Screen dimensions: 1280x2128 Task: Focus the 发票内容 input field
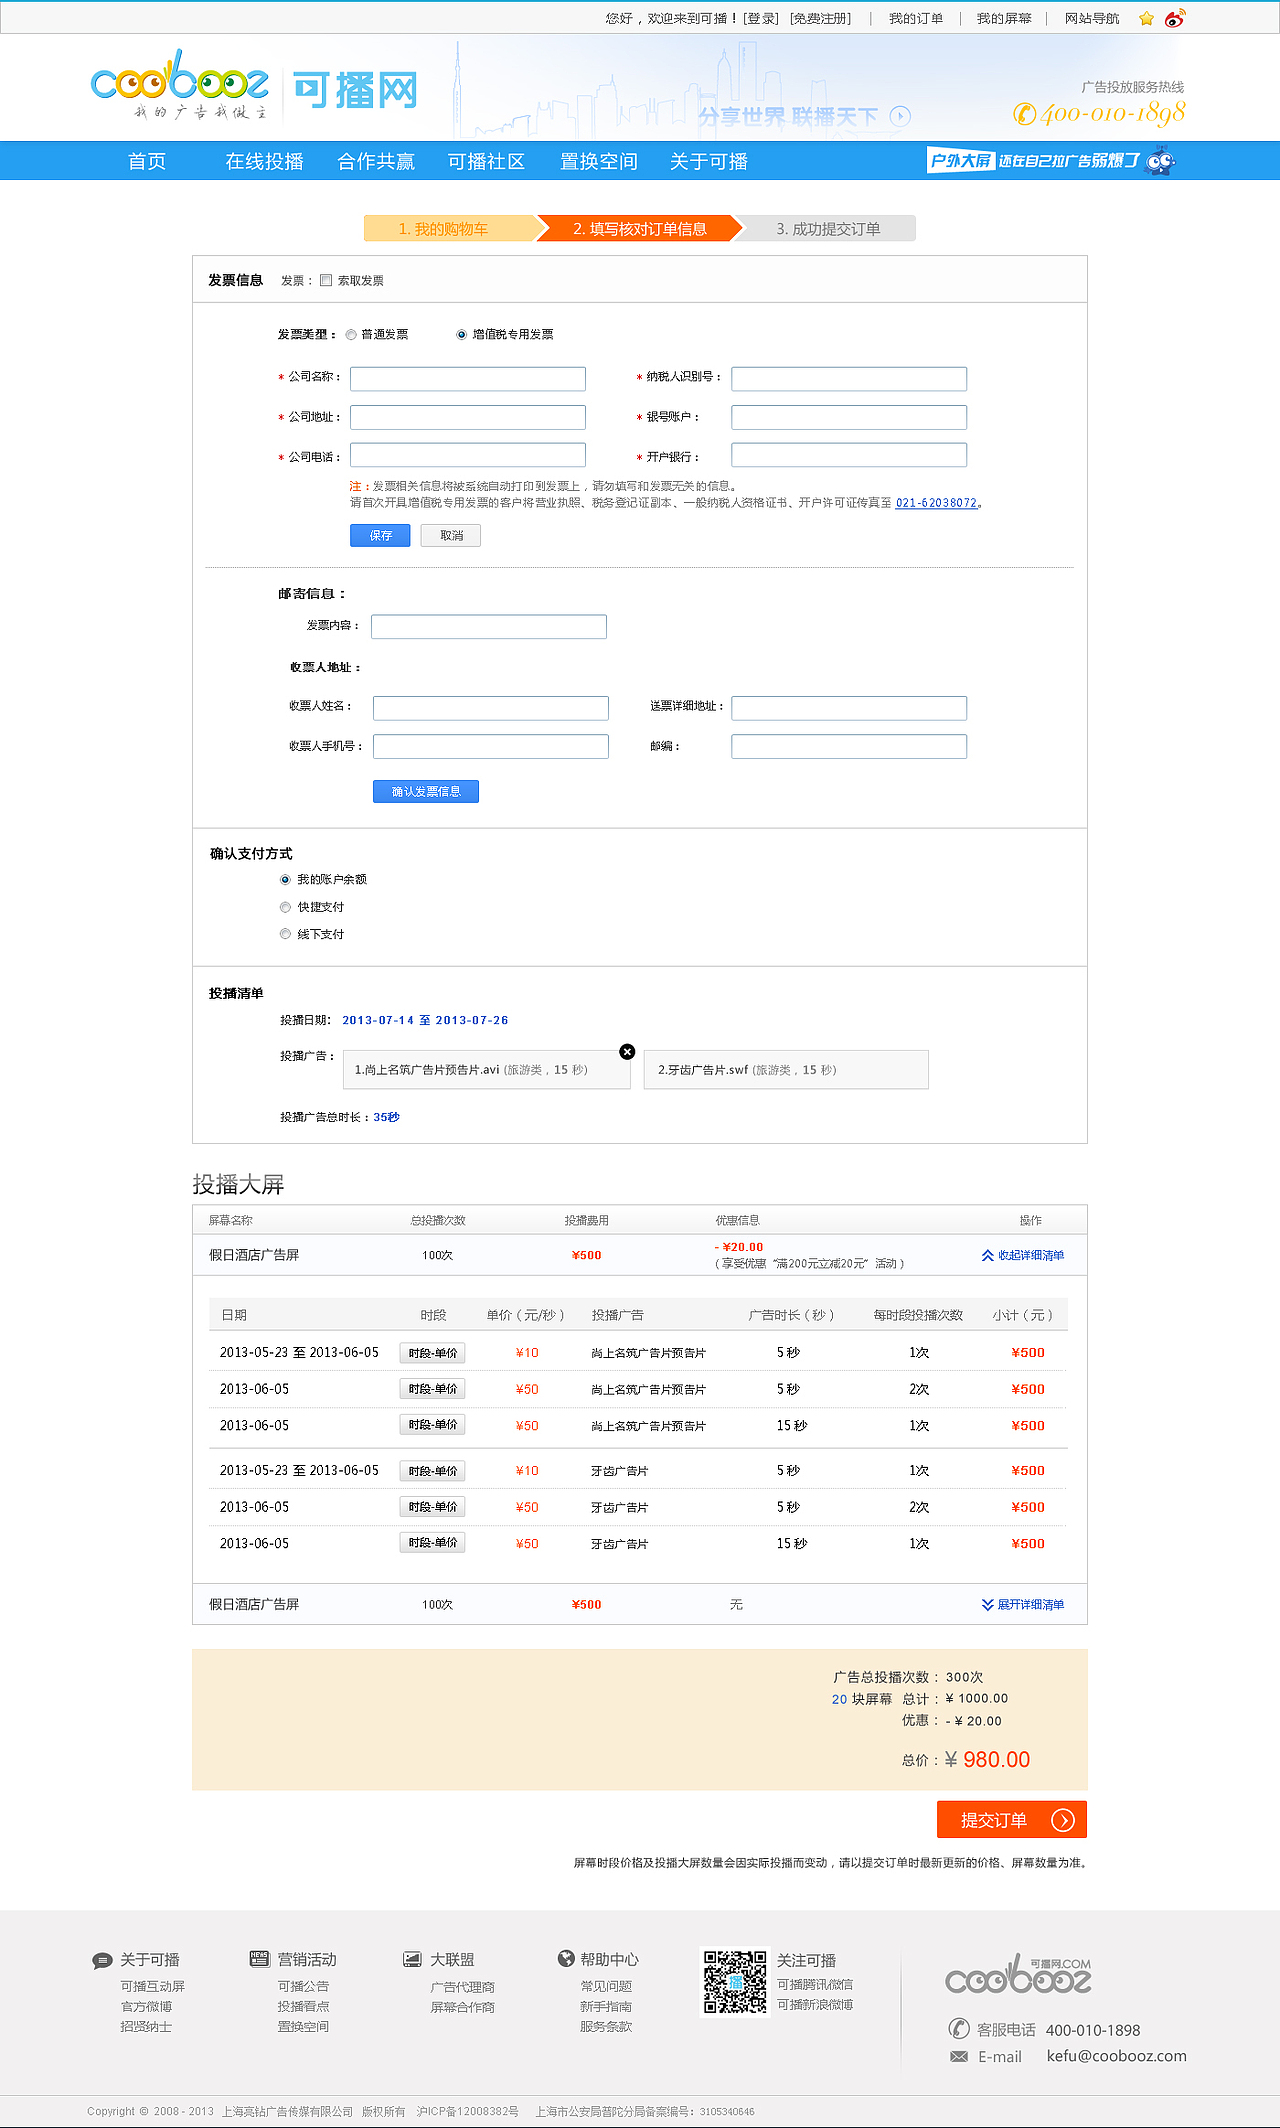click(489, 627)
